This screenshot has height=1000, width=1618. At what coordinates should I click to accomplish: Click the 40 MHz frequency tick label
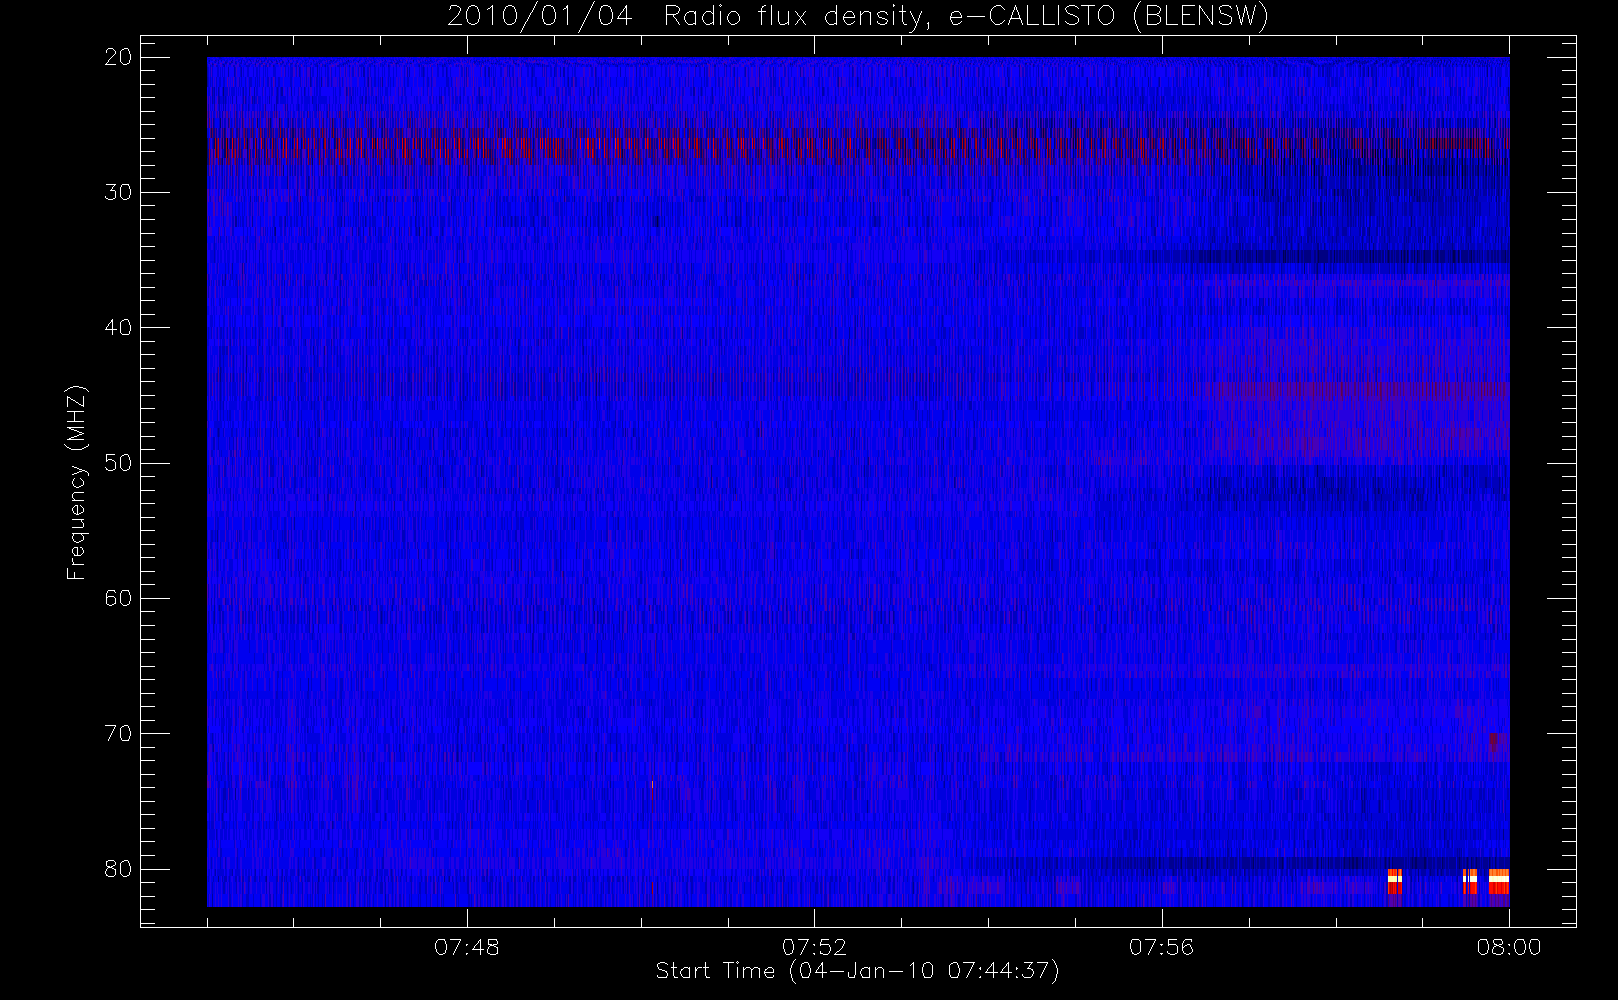tap(118, 327)
